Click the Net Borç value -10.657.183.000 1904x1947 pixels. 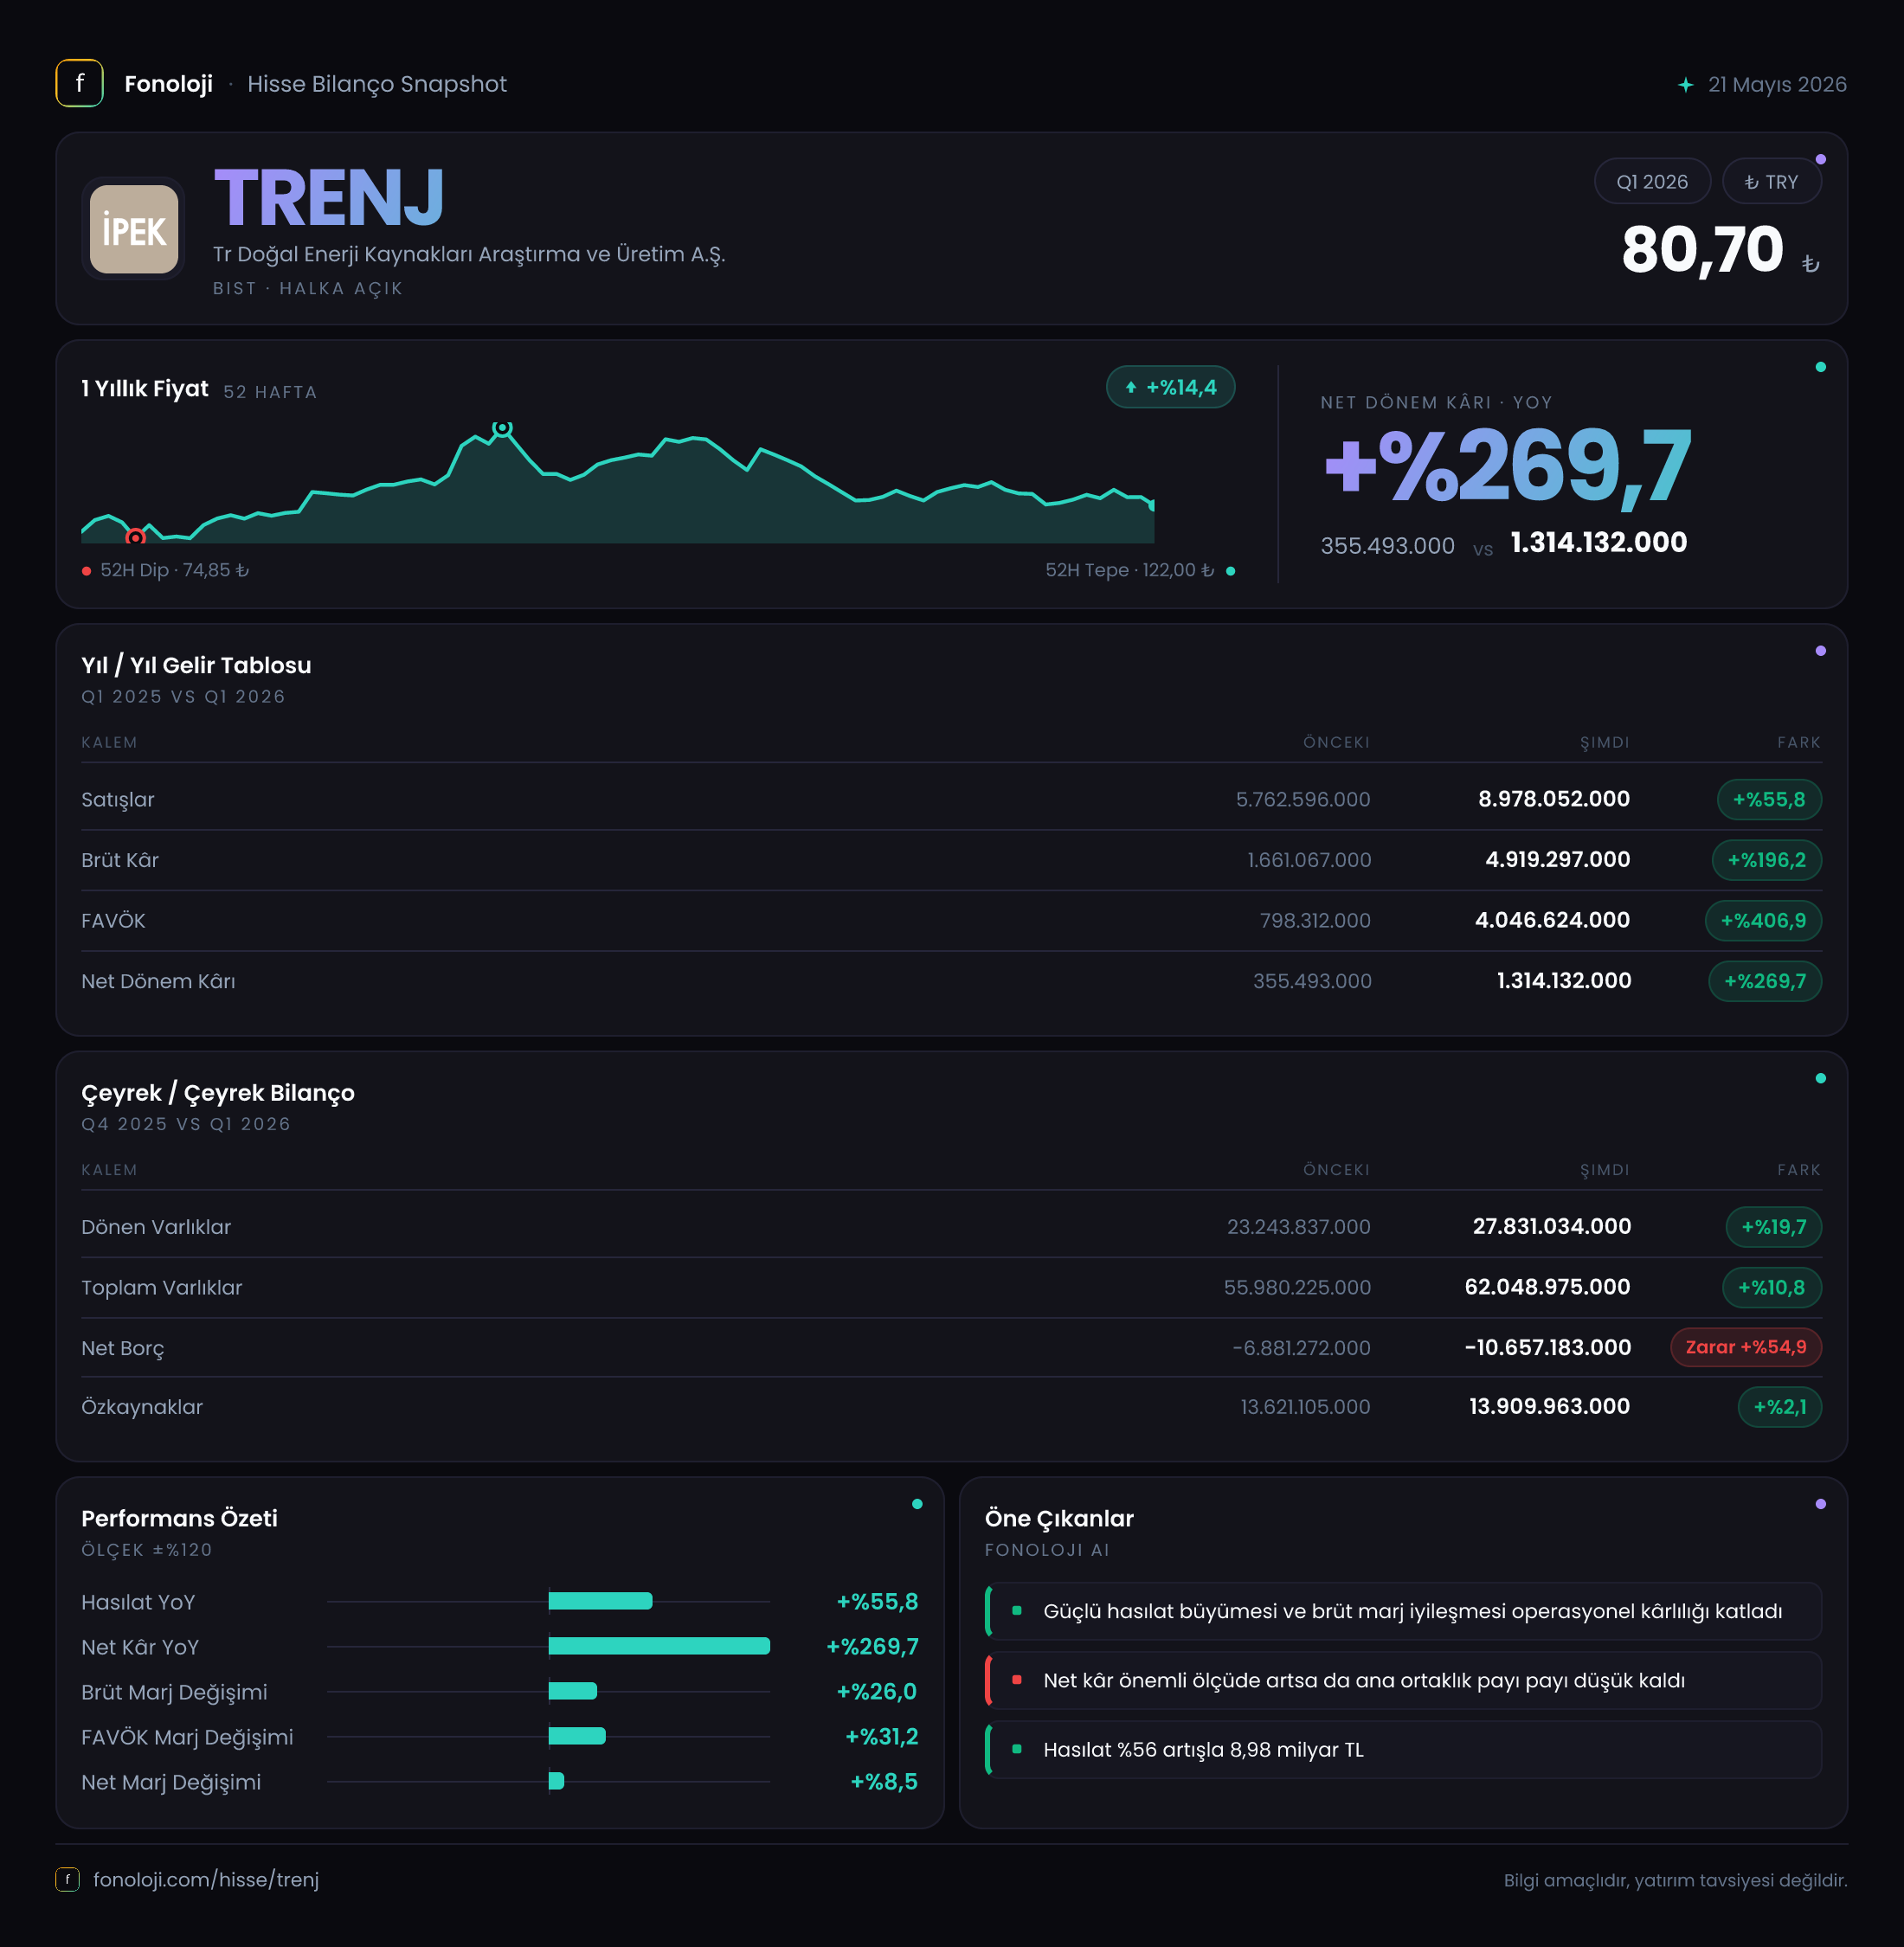[x=1548, y=1347]
